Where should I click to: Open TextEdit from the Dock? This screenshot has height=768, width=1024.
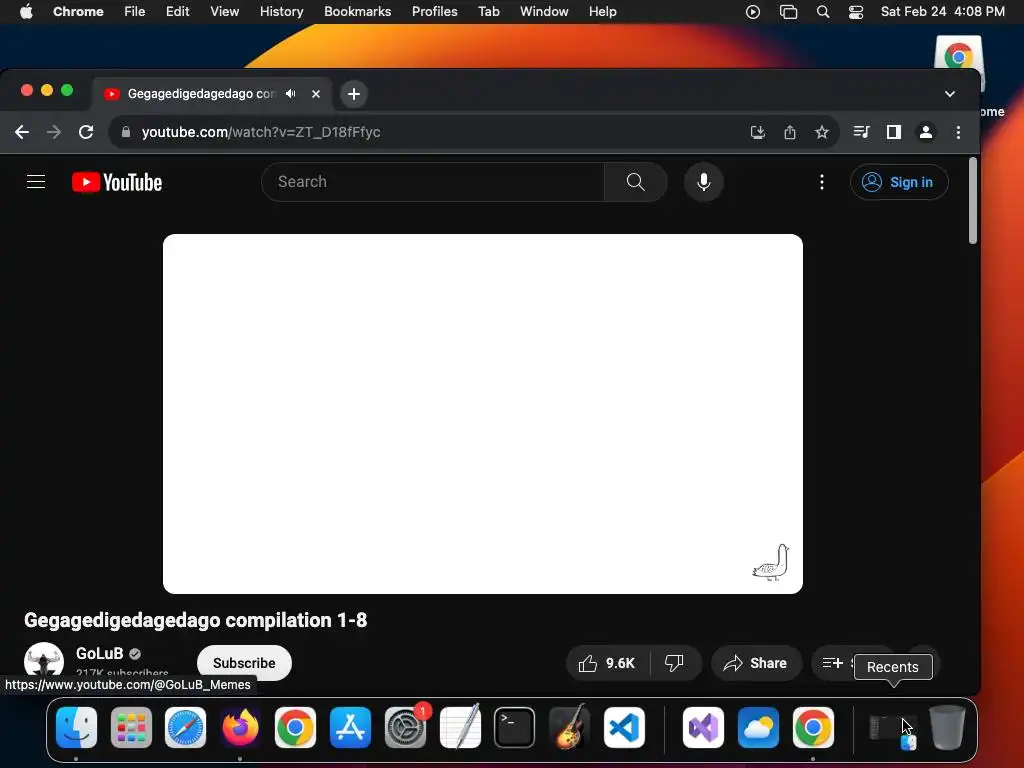click(x=460, y=727)
